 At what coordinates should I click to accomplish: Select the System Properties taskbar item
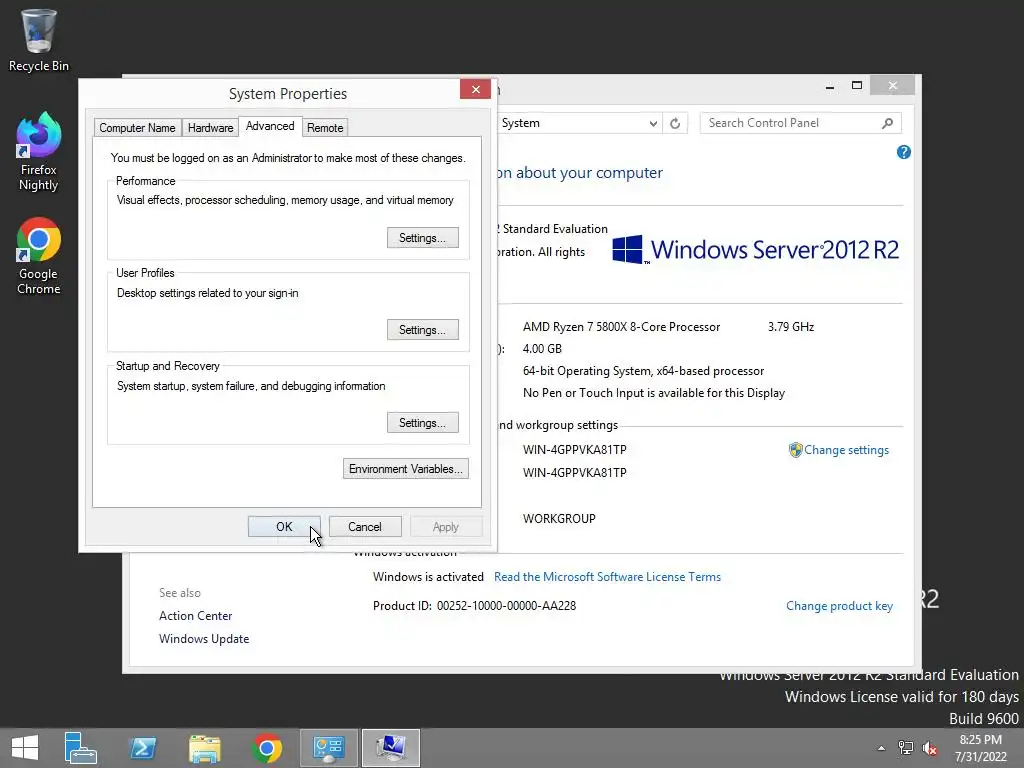pyautogui.click(x=391, y=748)
